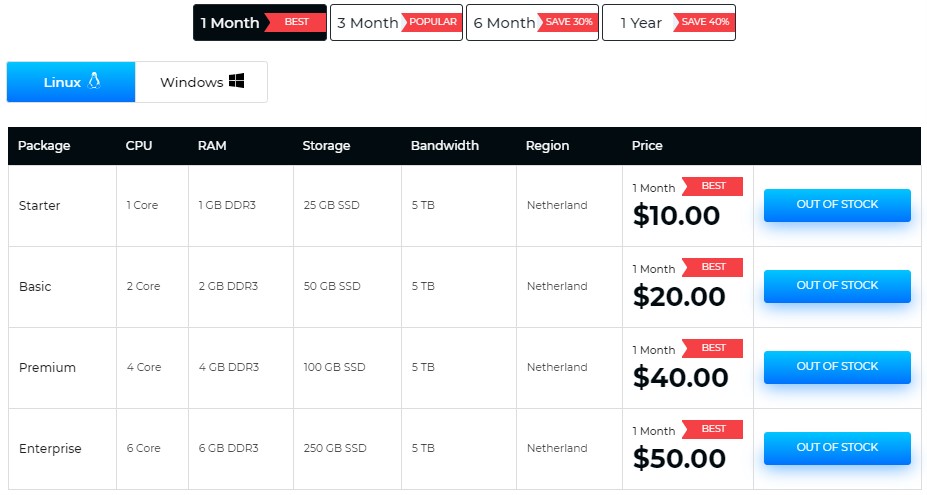The width and height of the screenshot is (927, 495).
Task: Toggle to Windows plans
Action: tap(201, 82)
